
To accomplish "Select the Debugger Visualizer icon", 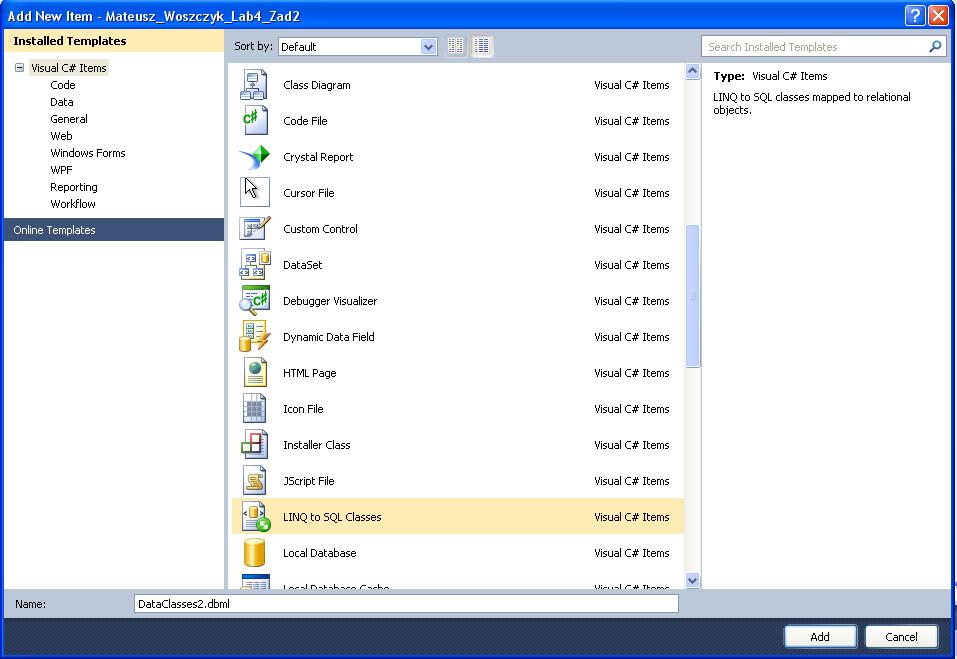I will (254, 301).
